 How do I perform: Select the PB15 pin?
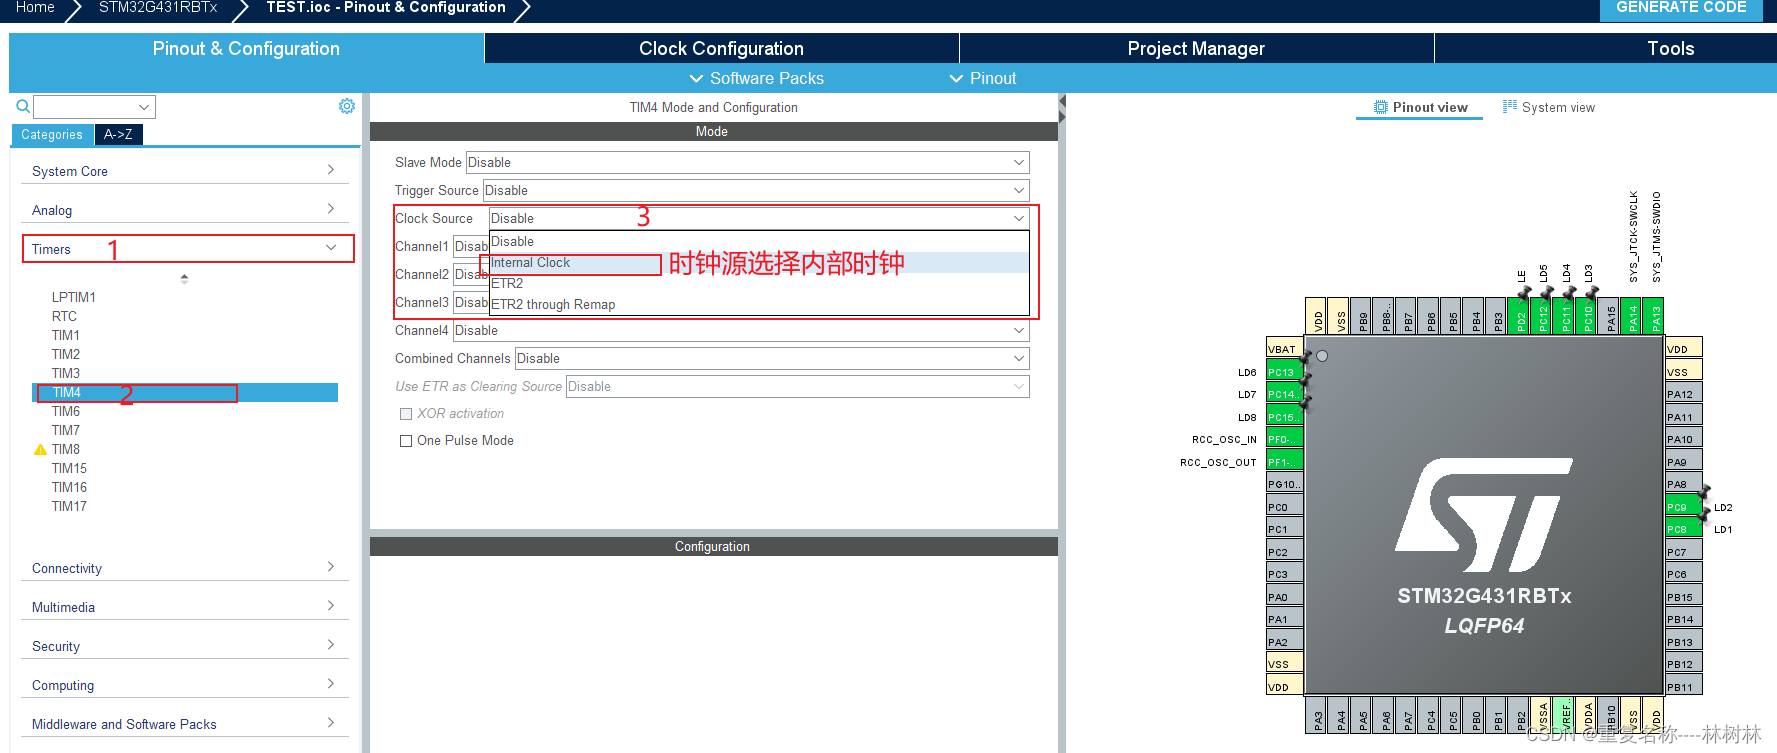1684,597
